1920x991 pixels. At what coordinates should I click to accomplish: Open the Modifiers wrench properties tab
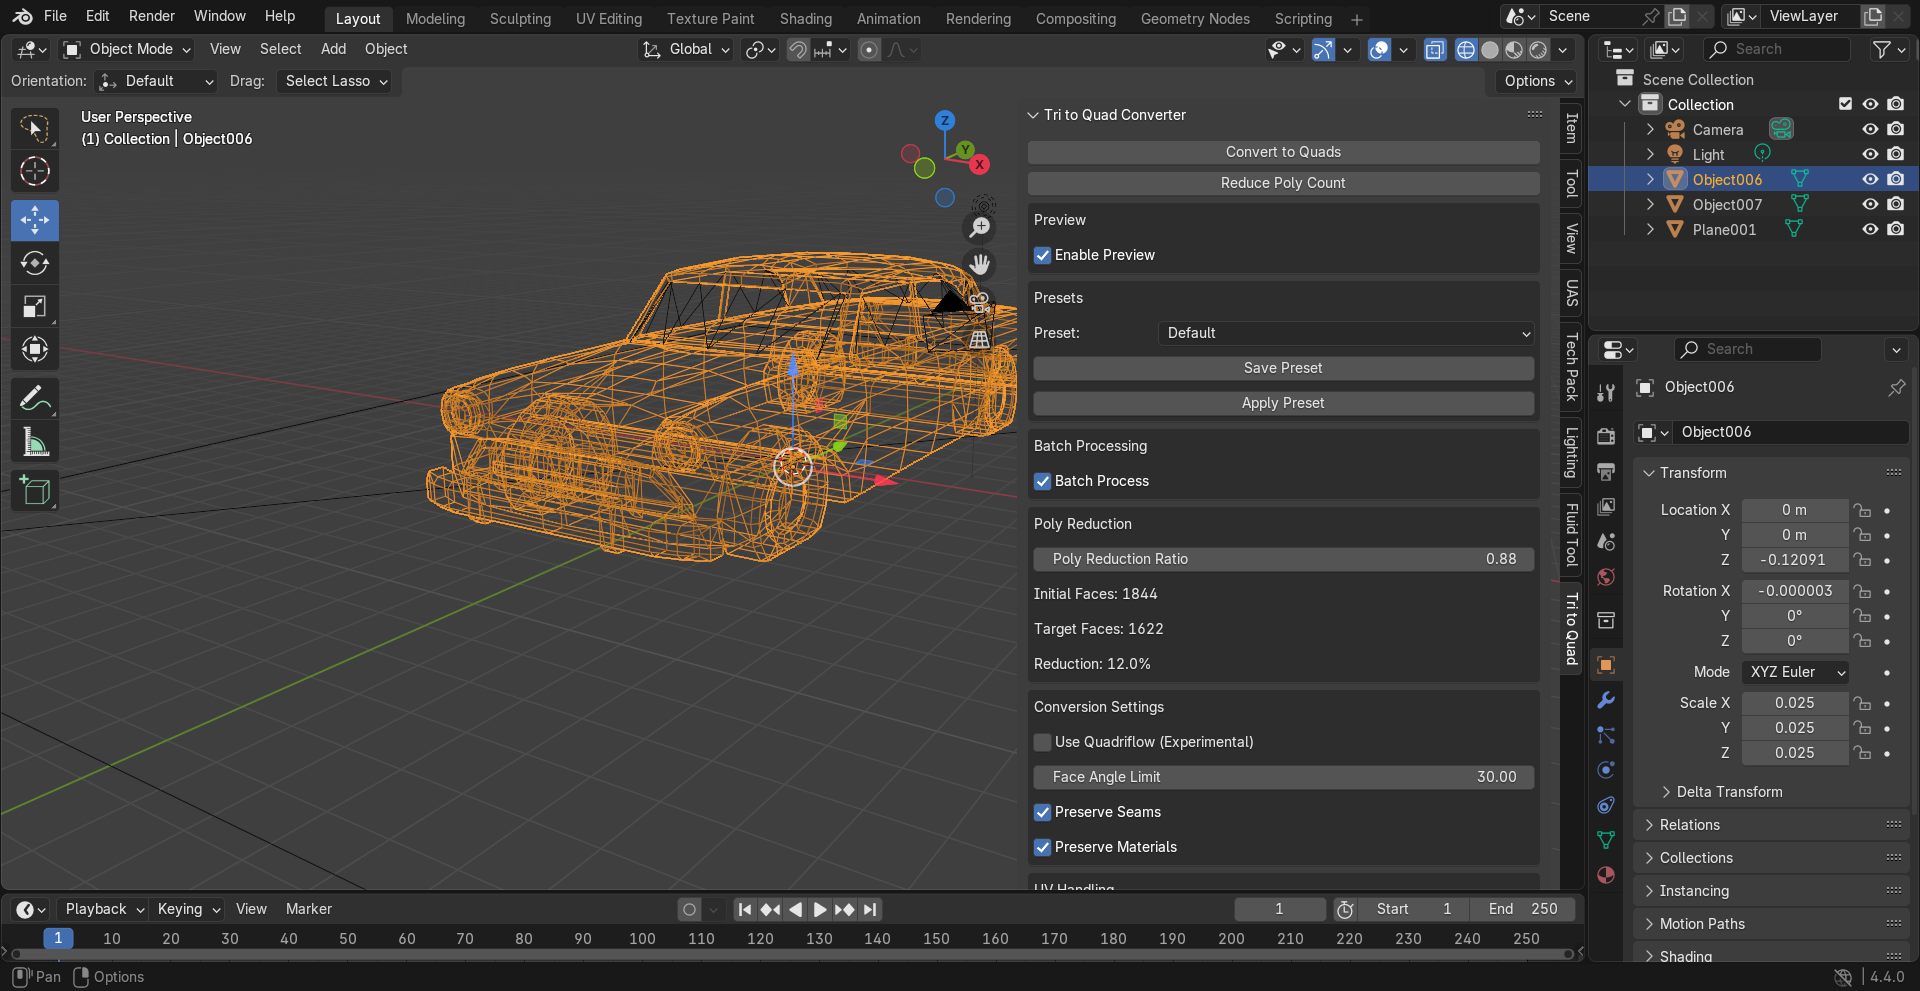click(x=1606, y=700)
